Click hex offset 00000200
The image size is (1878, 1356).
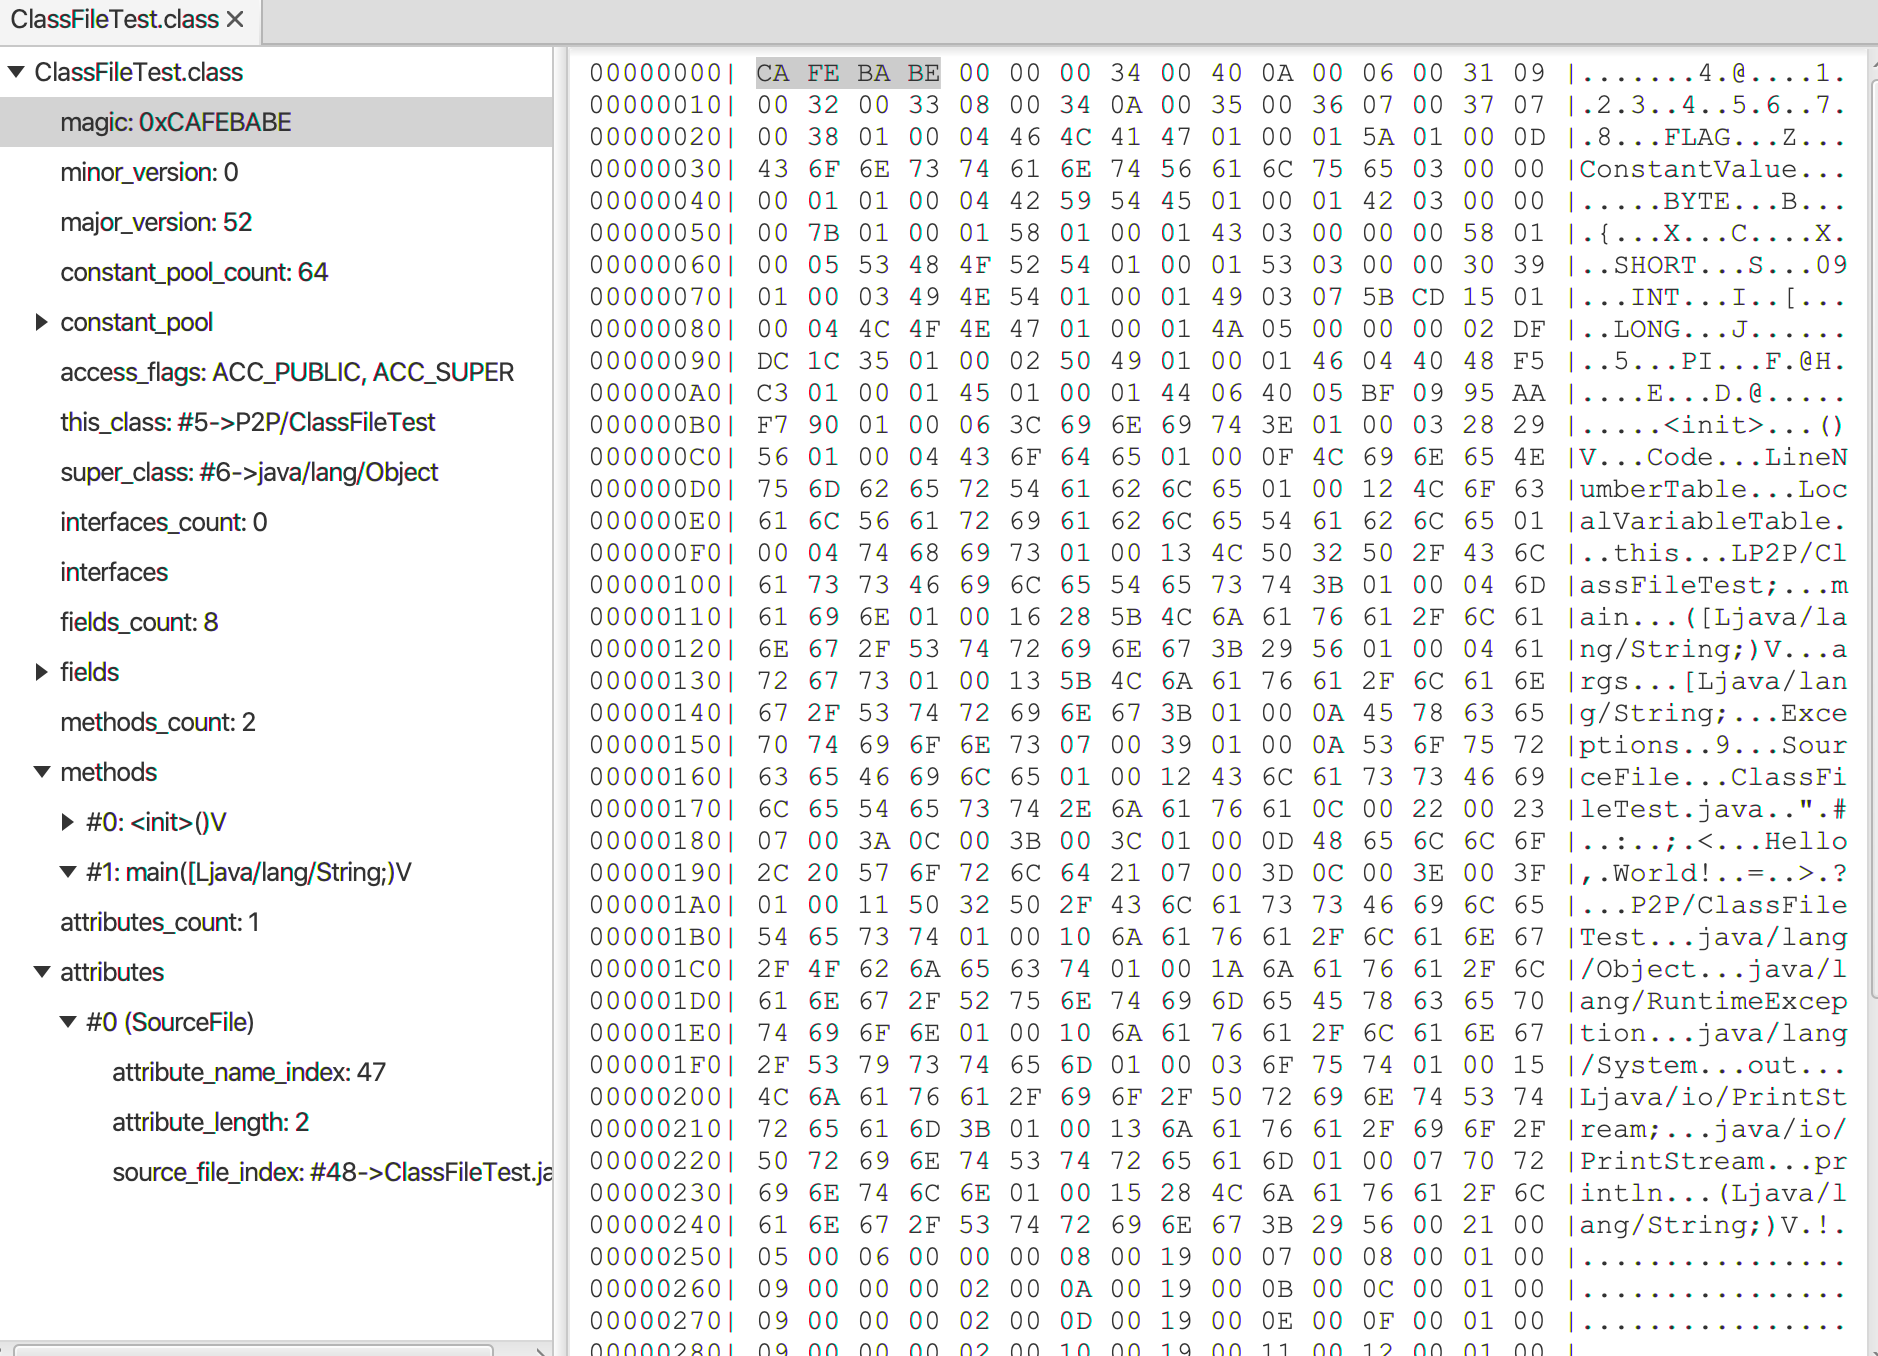coord(655,1097)
